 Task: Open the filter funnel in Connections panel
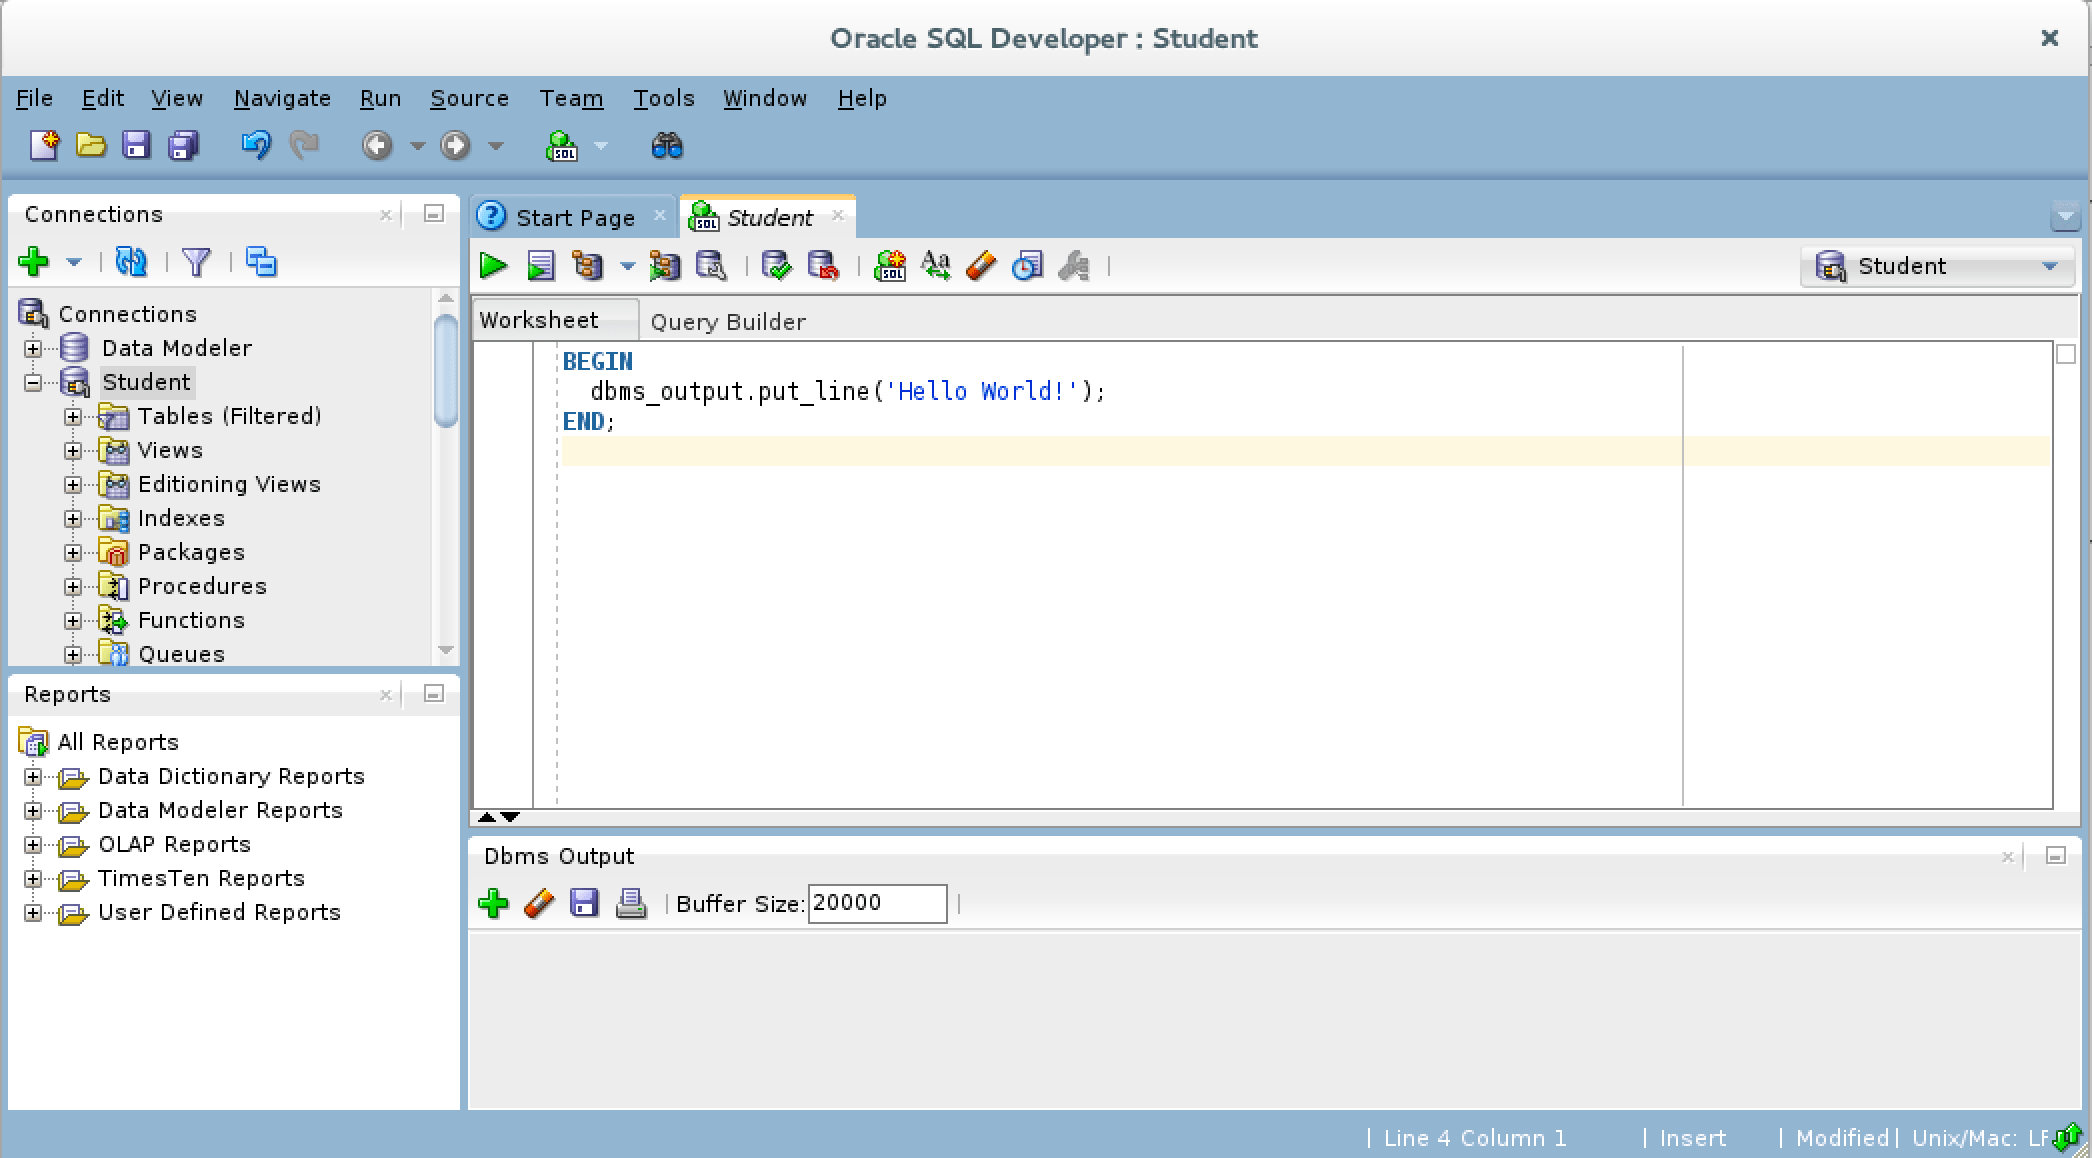(197, 263)
